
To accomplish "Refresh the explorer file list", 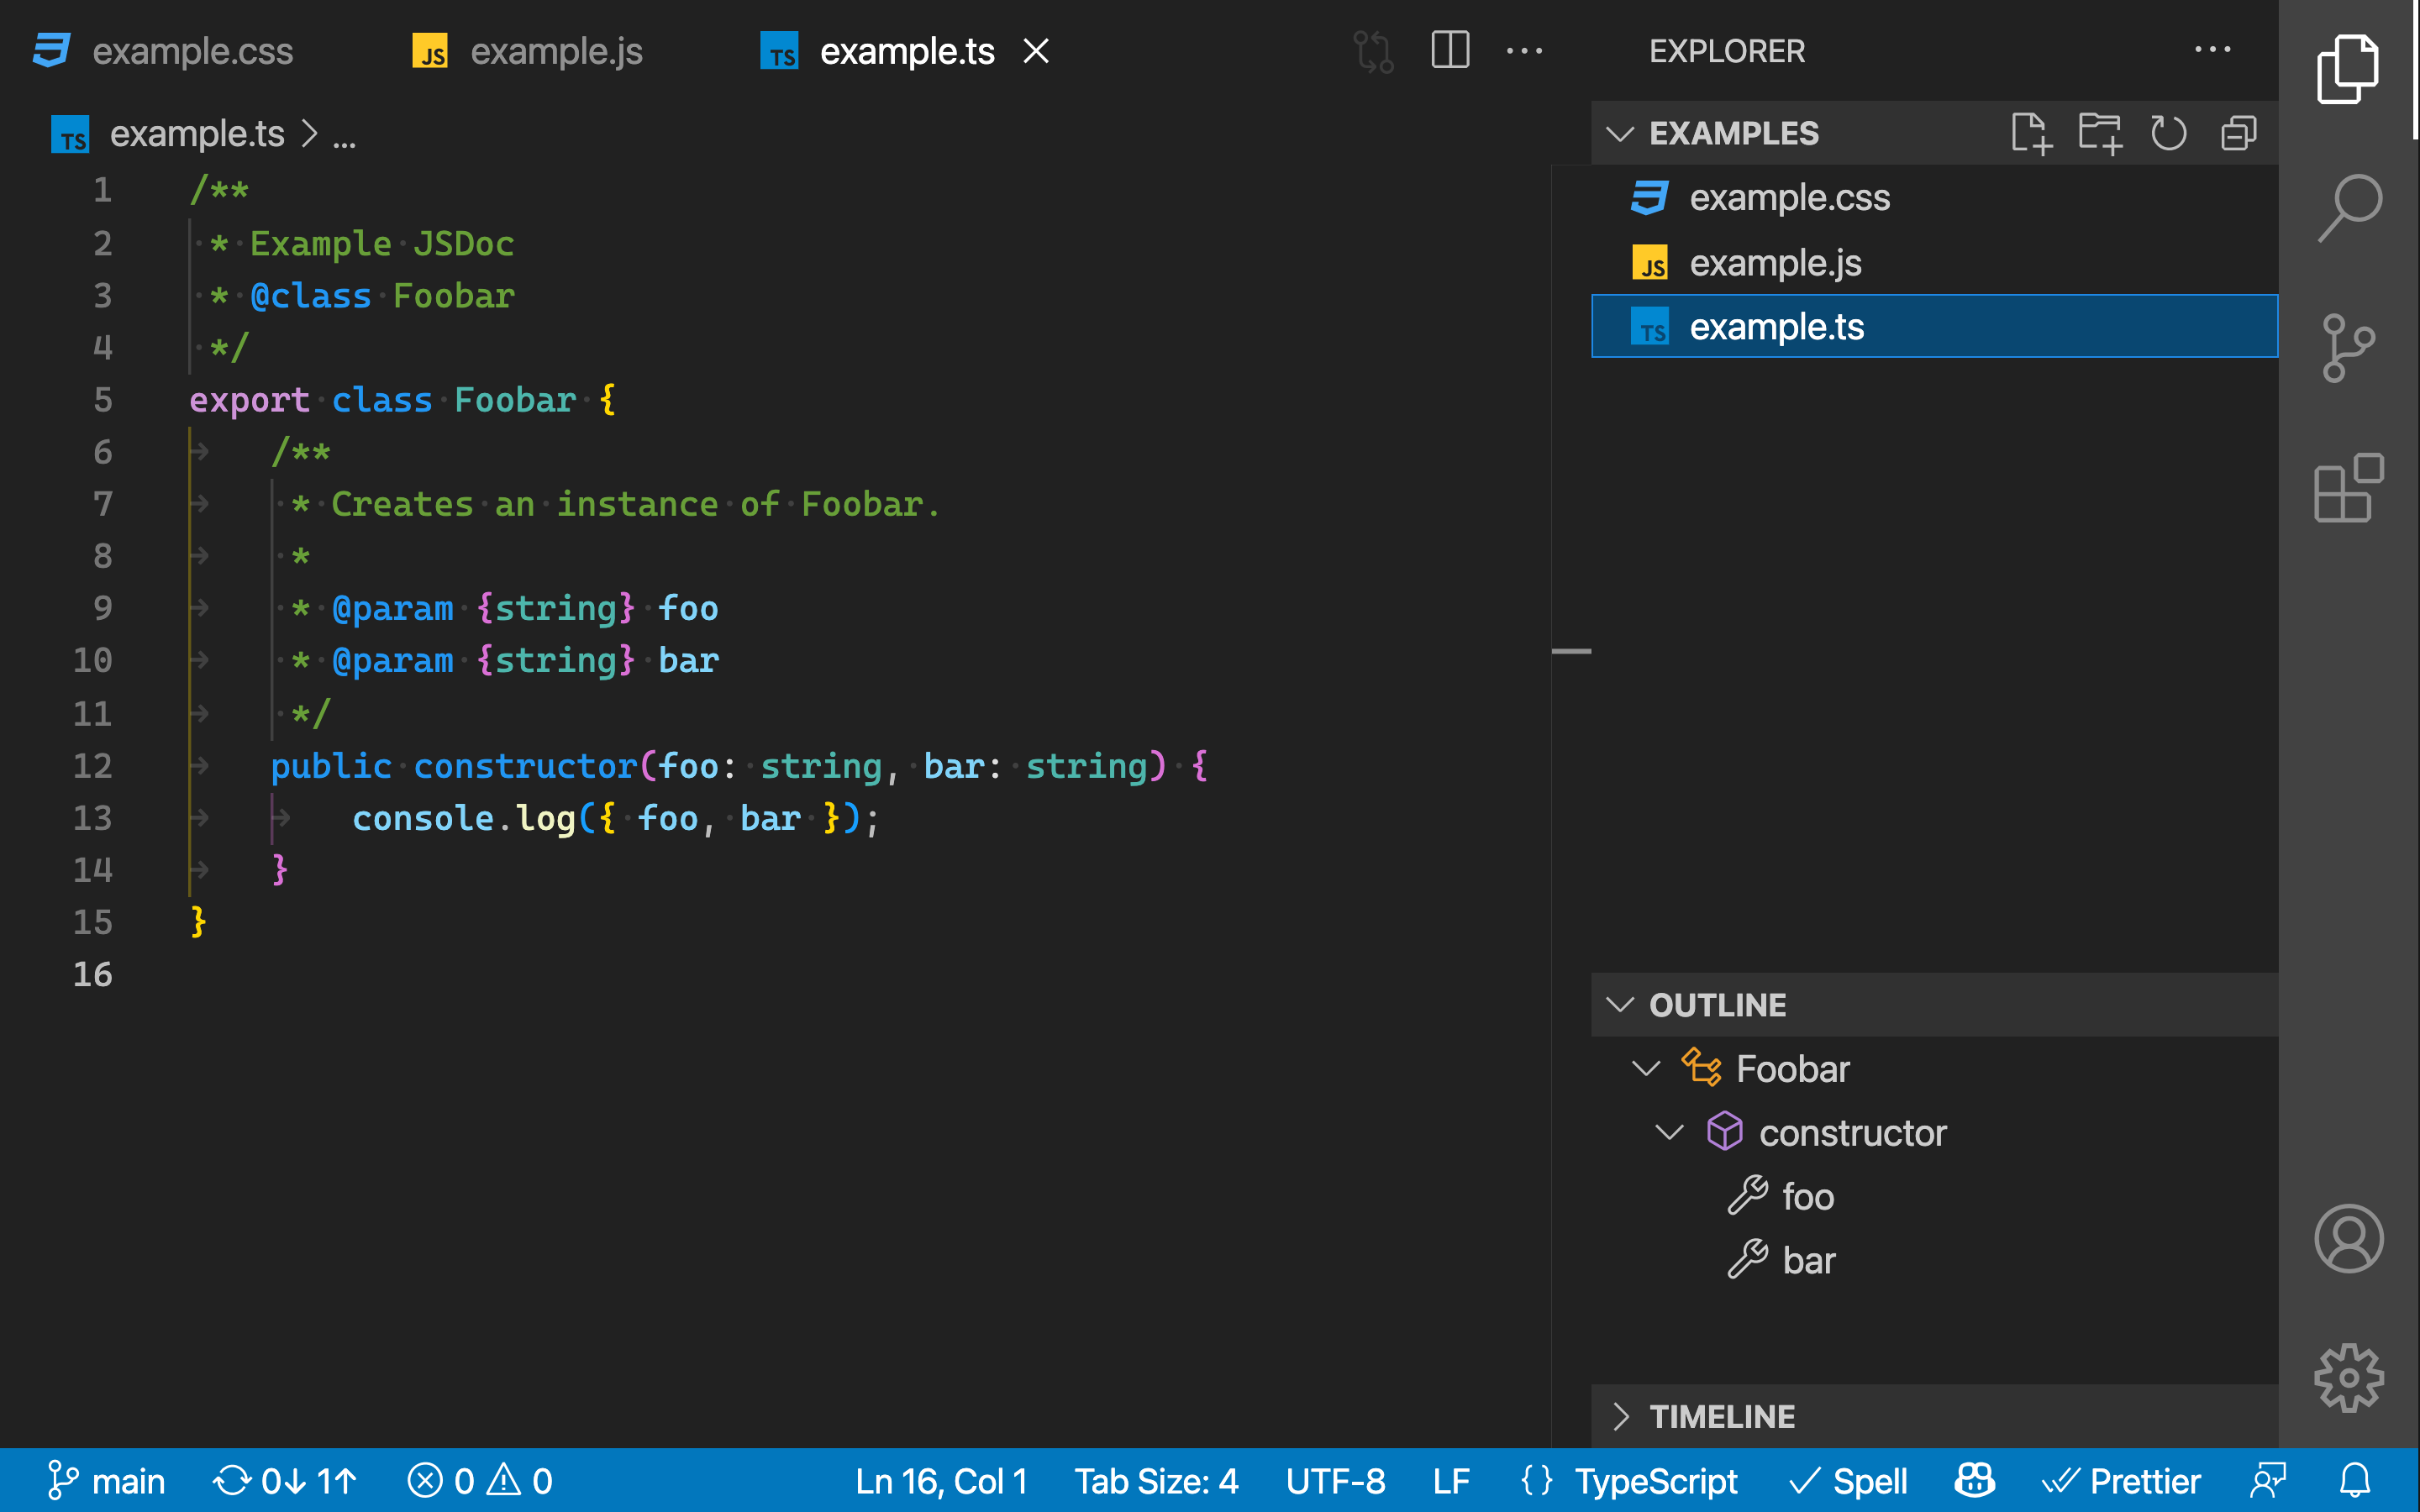I will coord(2168,133).
